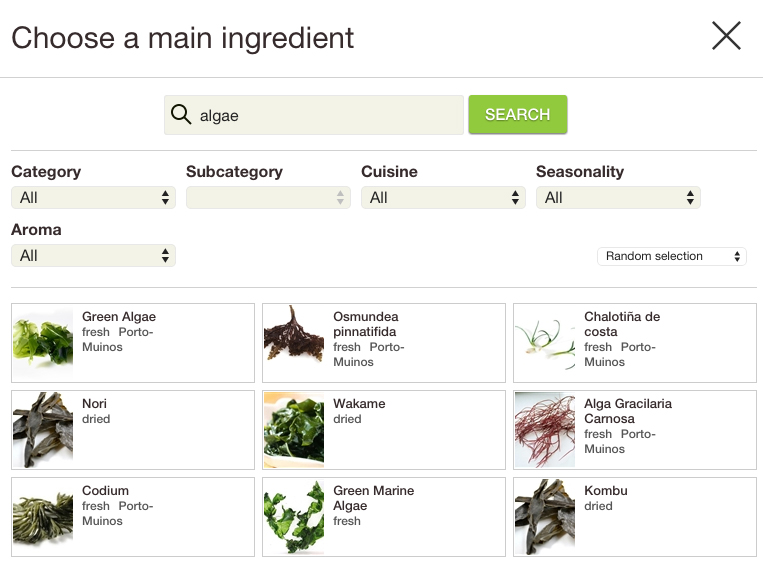Expand the Cuisine dropdown

pos(443,198)
